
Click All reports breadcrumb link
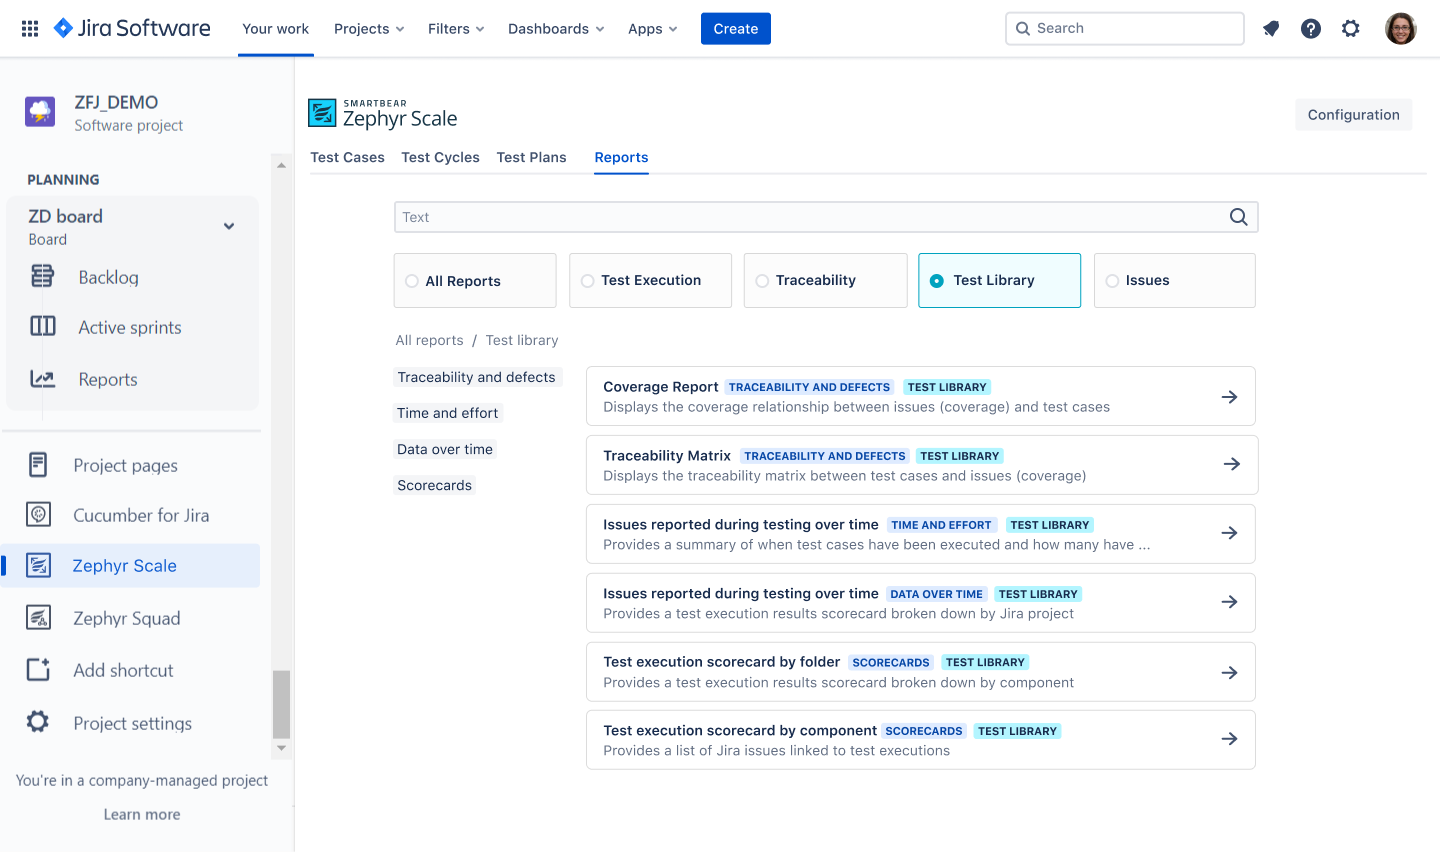pos(429,340)
